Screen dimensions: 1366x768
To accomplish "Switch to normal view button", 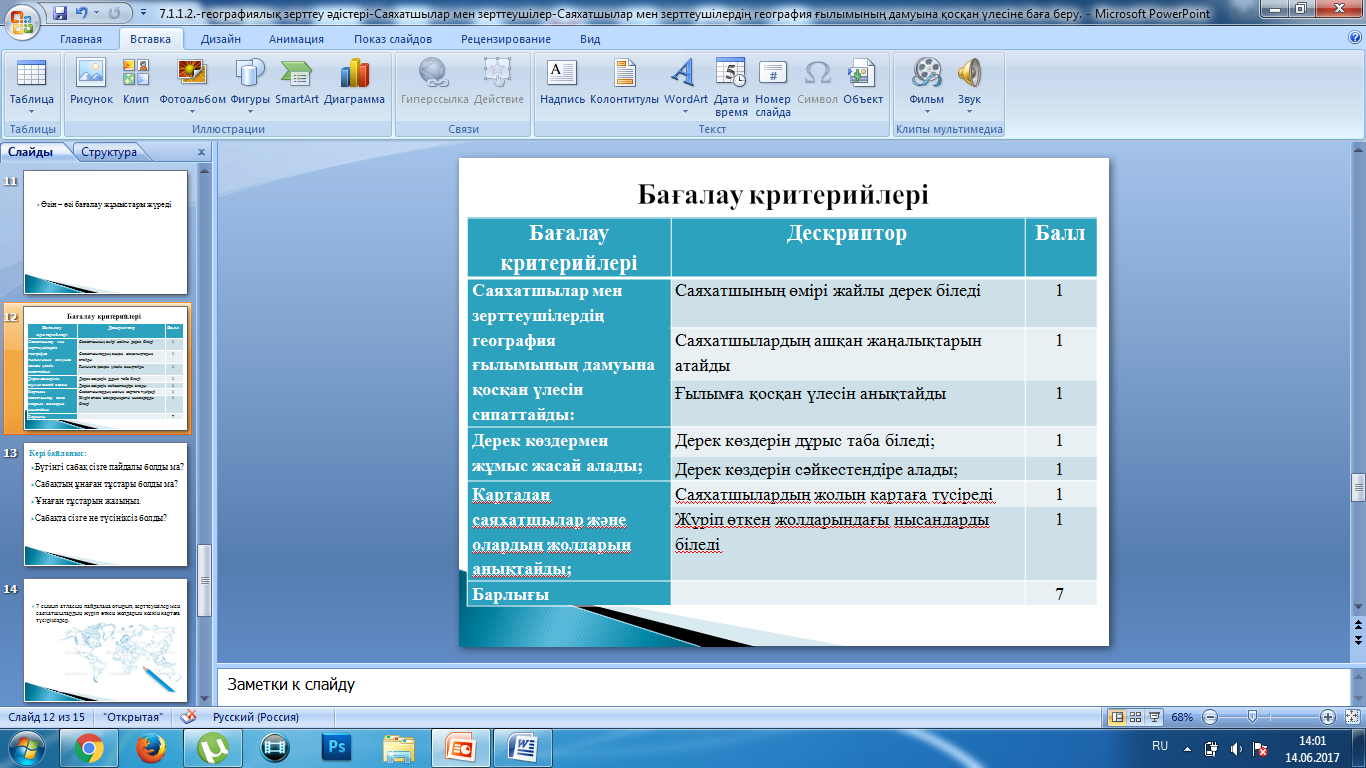I will (x=1117, y=717).
